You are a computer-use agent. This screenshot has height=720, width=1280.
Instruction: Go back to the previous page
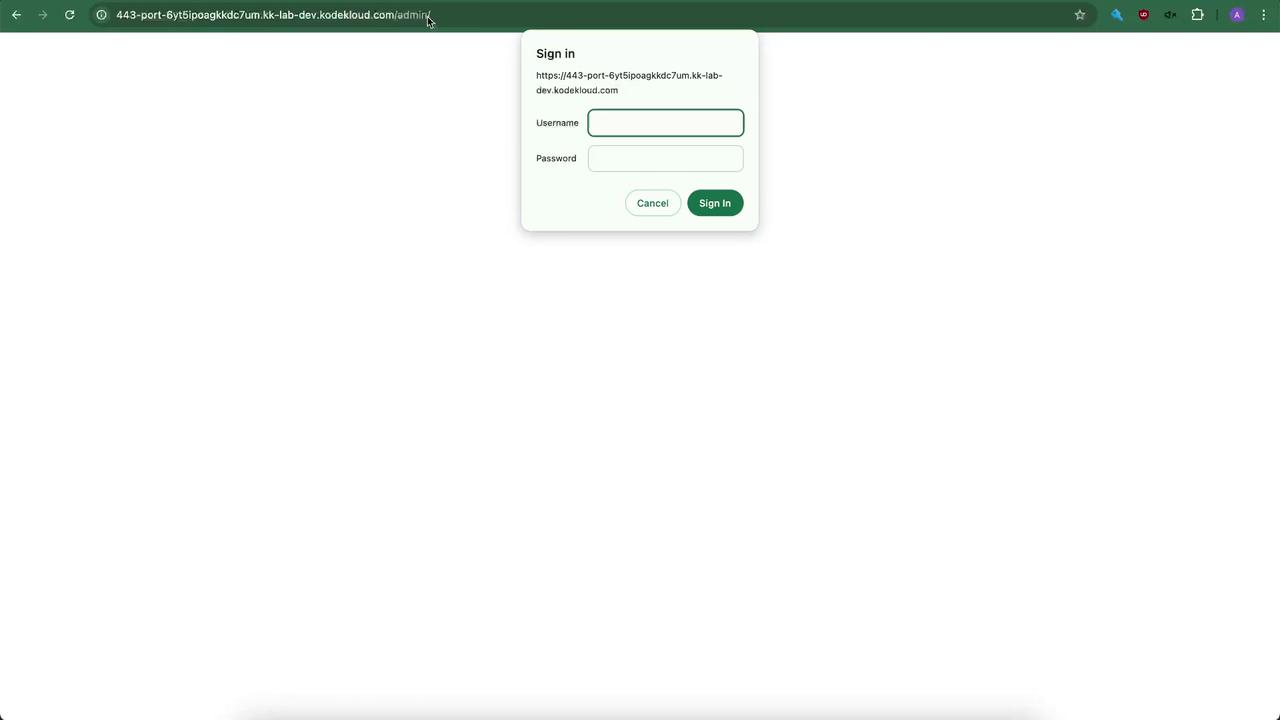16,15
